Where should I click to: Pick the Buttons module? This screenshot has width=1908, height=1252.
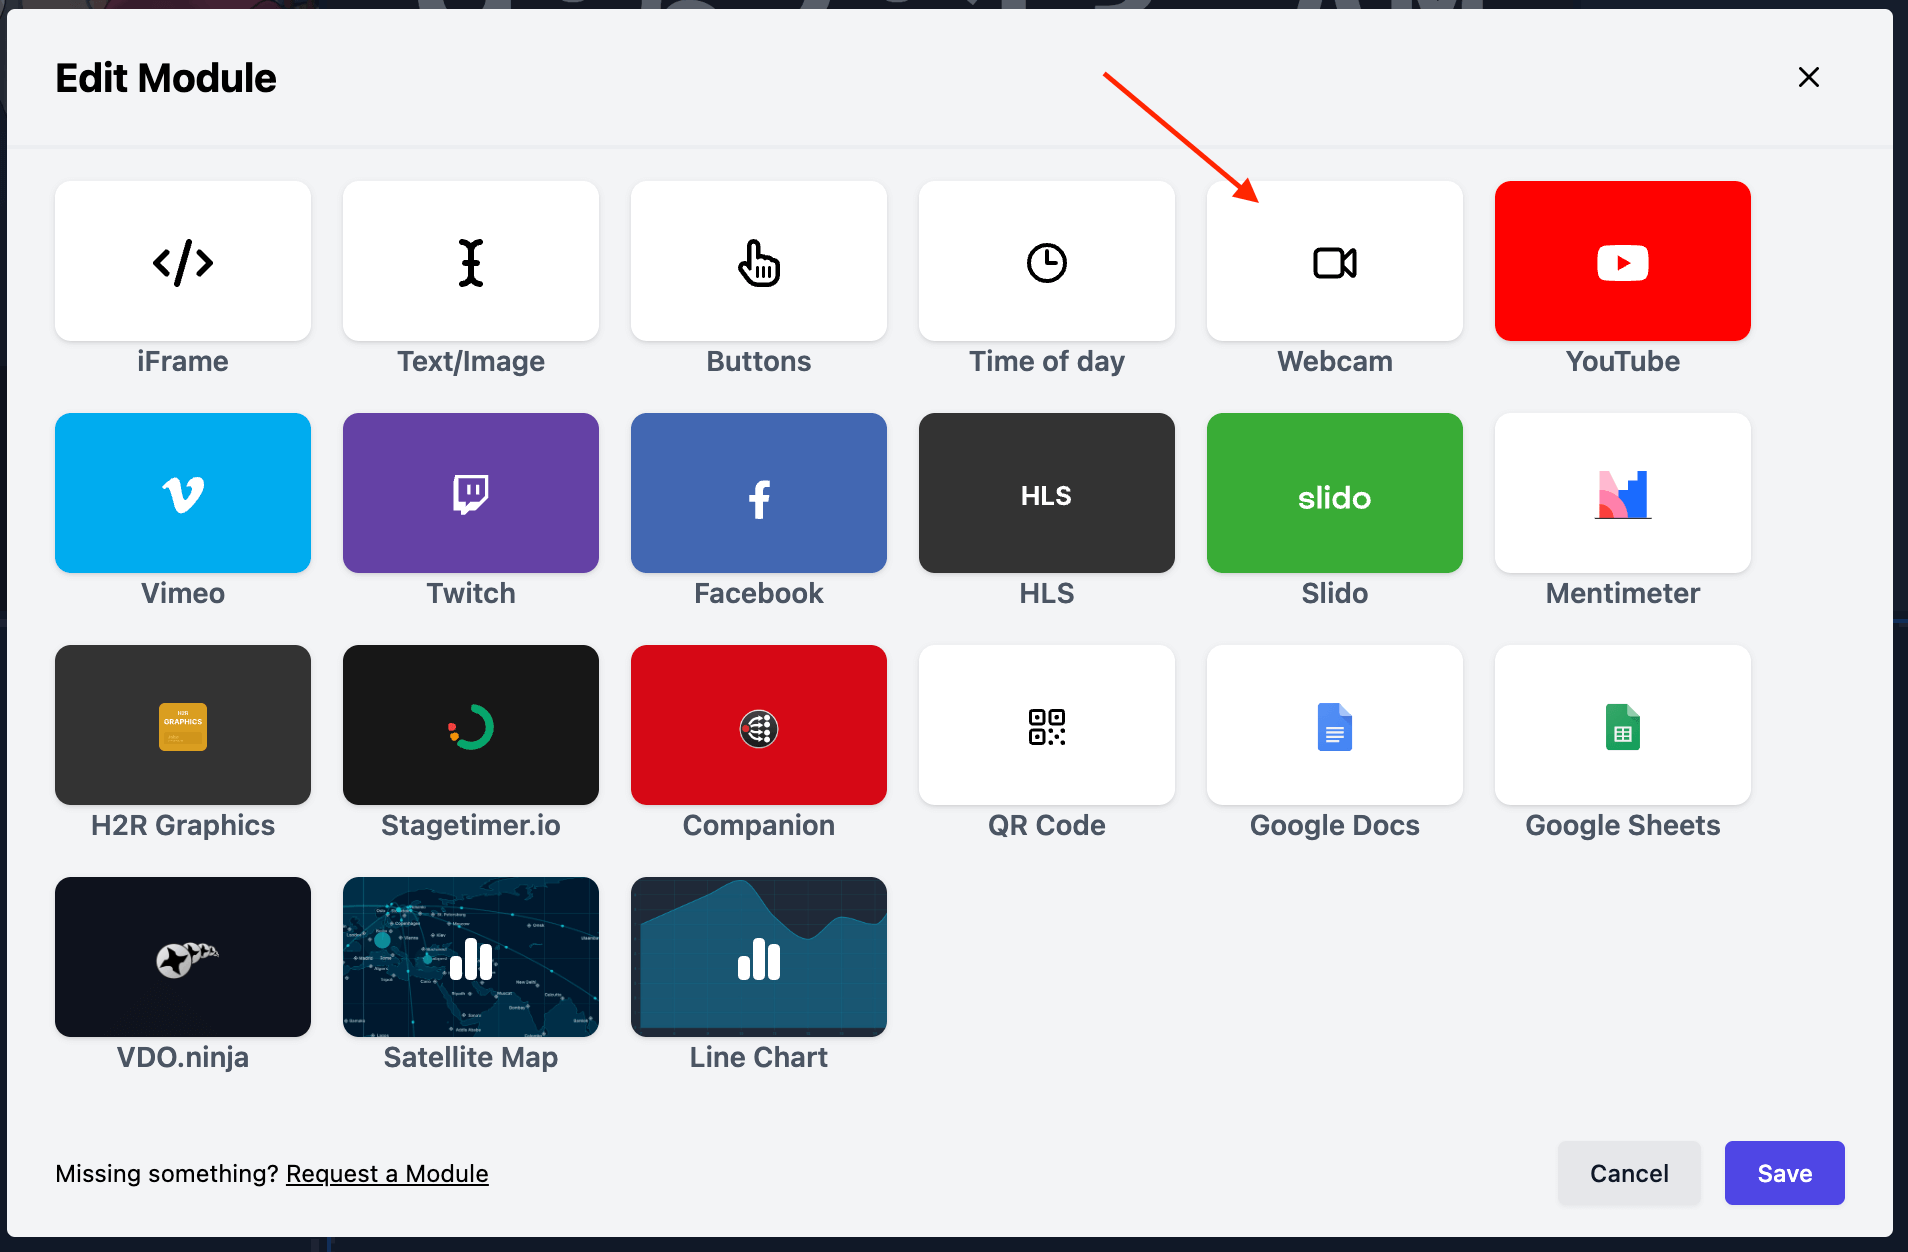click(x=758, y=261)
